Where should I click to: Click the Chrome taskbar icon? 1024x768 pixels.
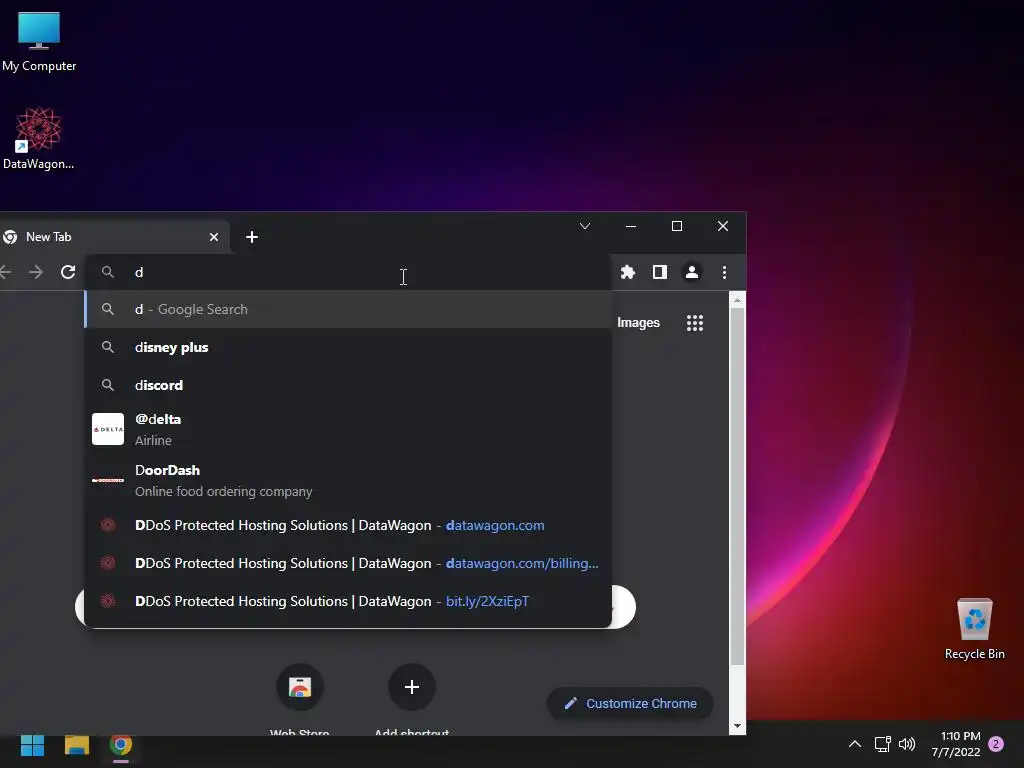(121, 745)
